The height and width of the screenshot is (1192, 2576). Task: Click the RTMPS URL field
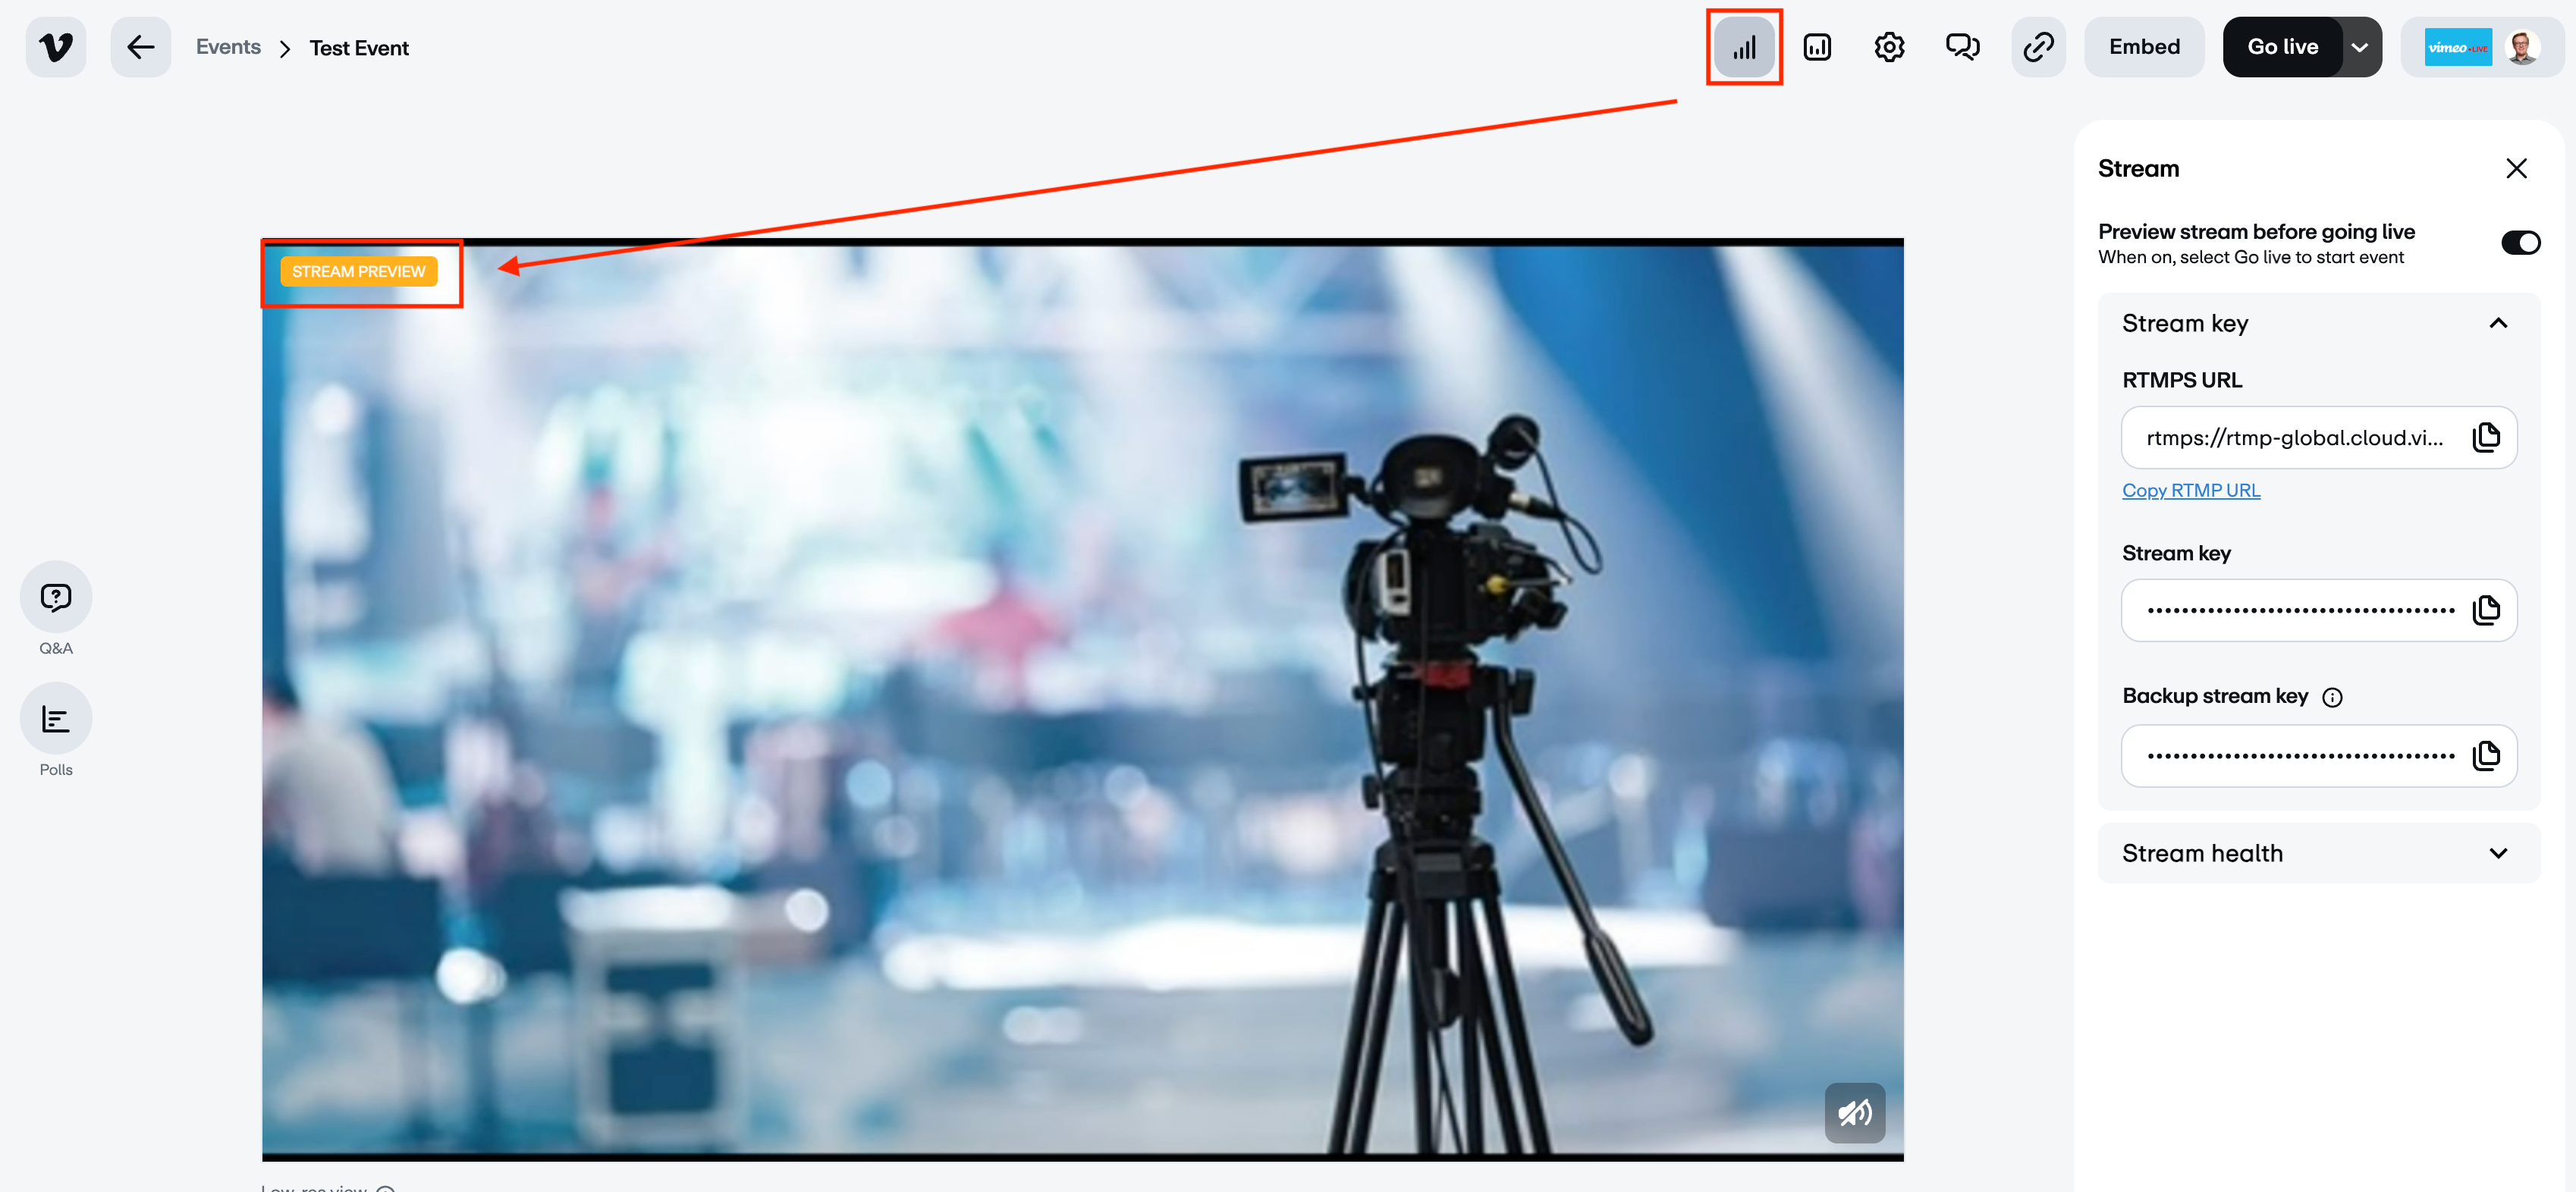pyautogui.click(x=2319, y=438)
